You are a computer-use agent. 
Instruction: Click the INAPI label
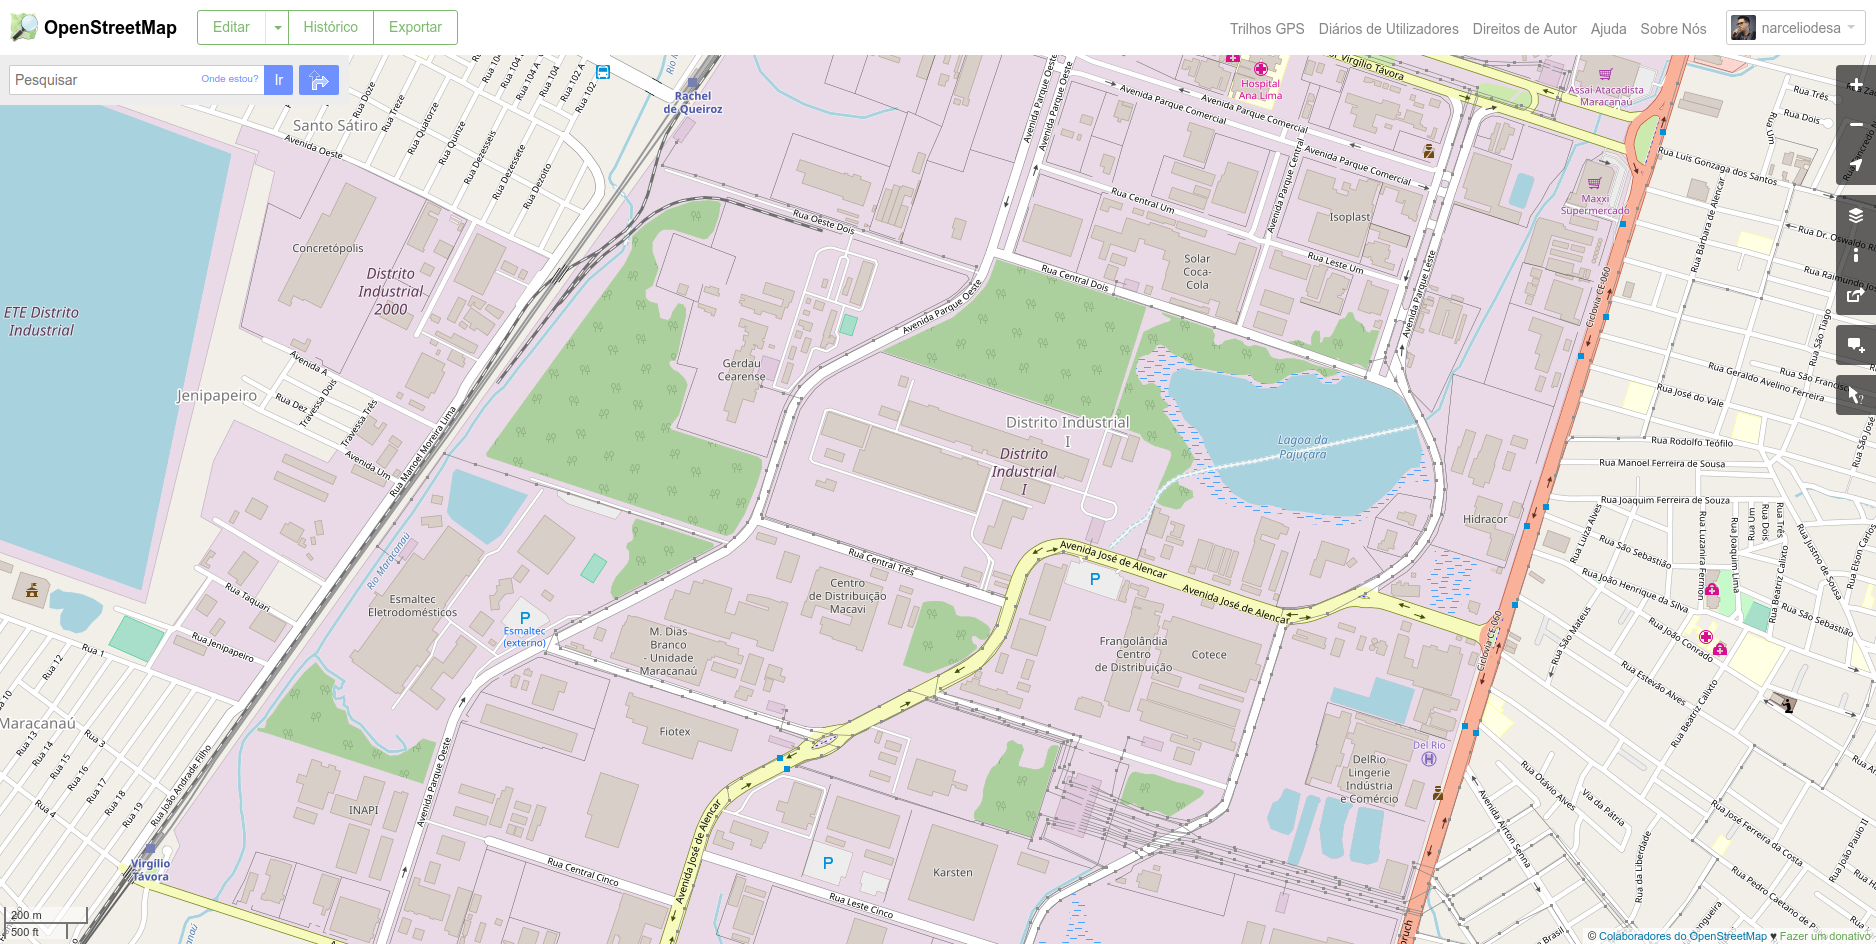click(364, 810)
